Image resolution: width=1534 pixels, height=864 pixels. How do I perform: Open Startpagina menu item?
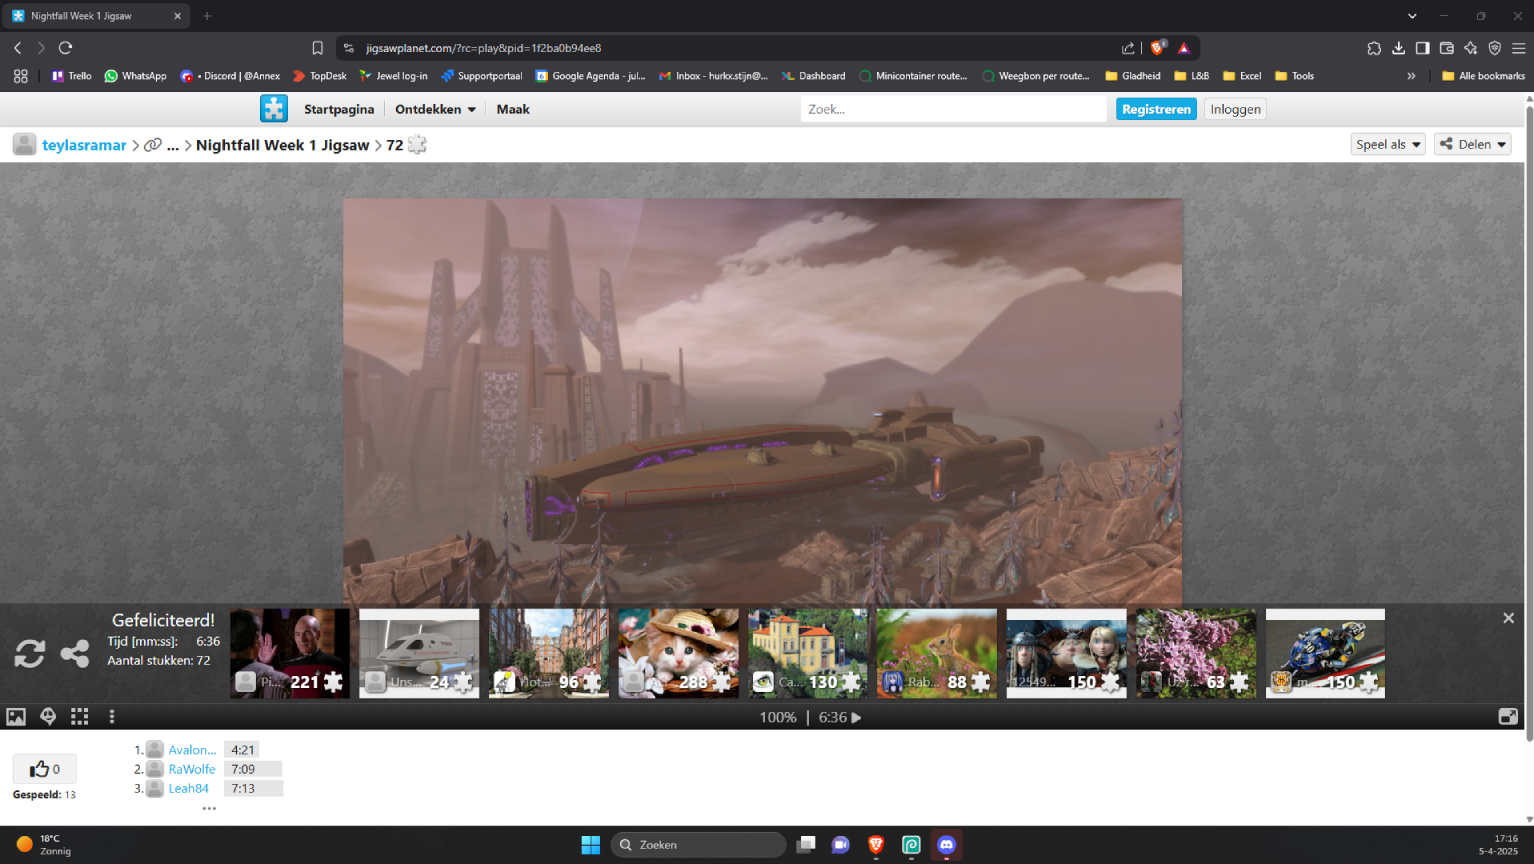coord(339,109)
